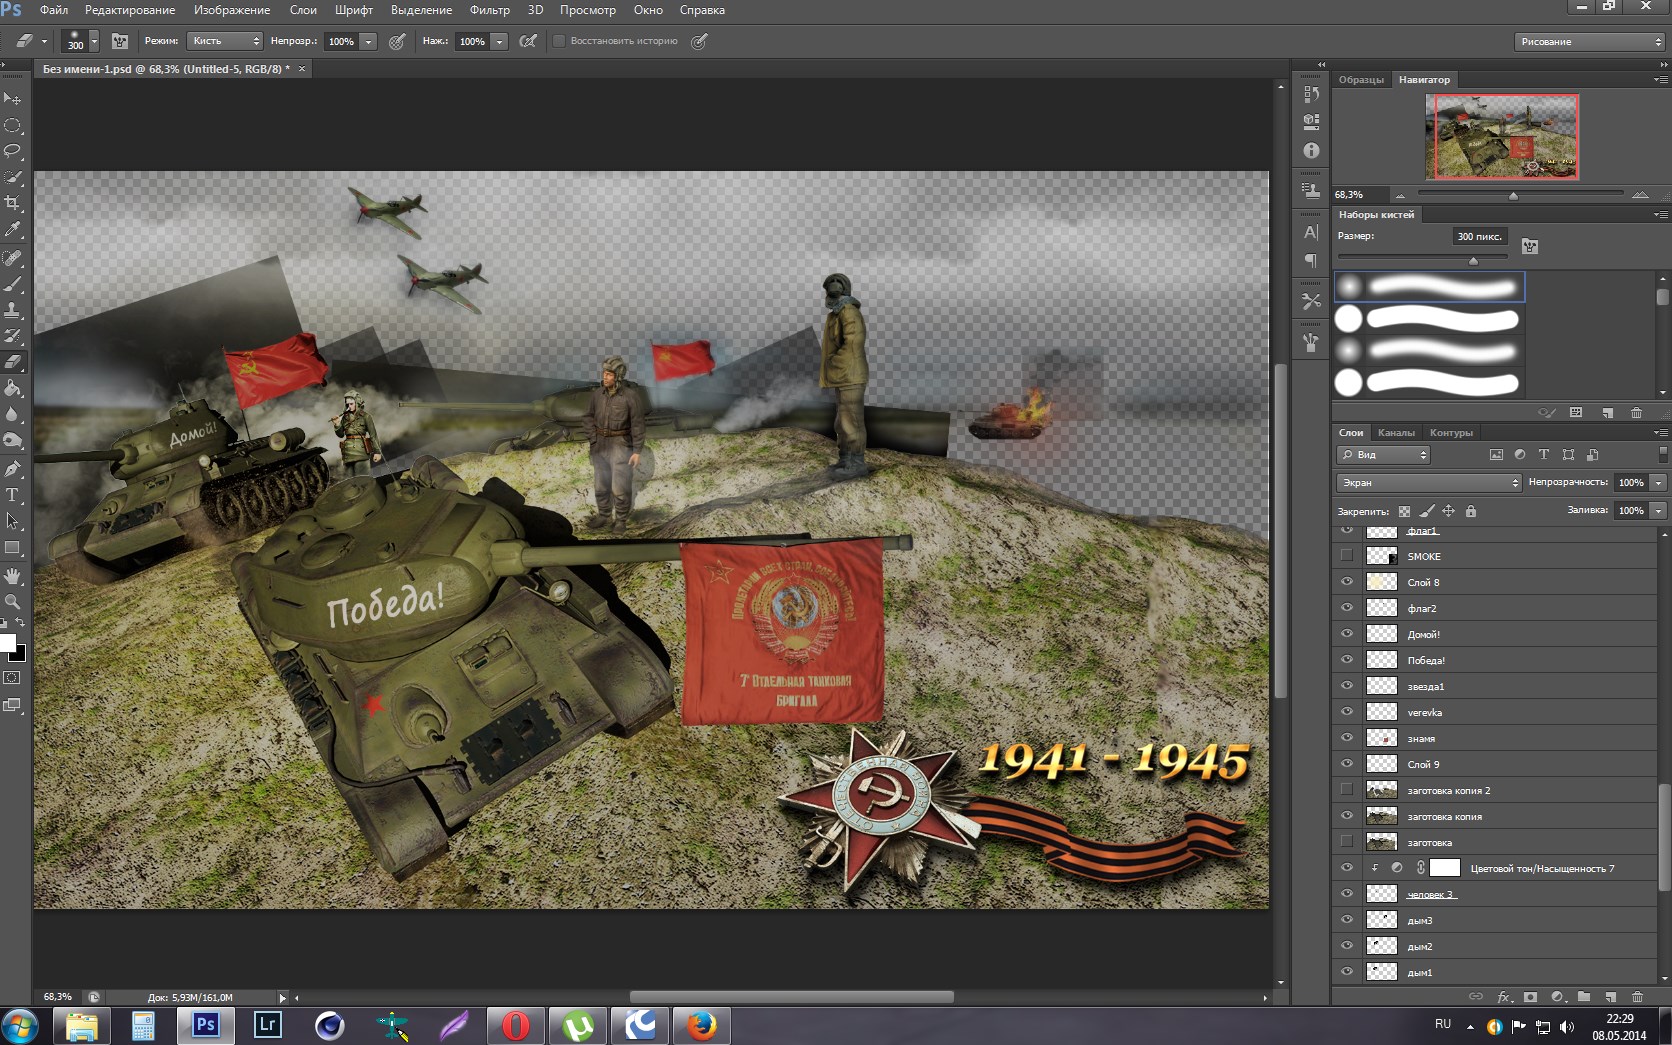This screenshot has height=1045, width=1672.
Task: Add a layer style via fx icon
Action: [x=1503, y=996]
